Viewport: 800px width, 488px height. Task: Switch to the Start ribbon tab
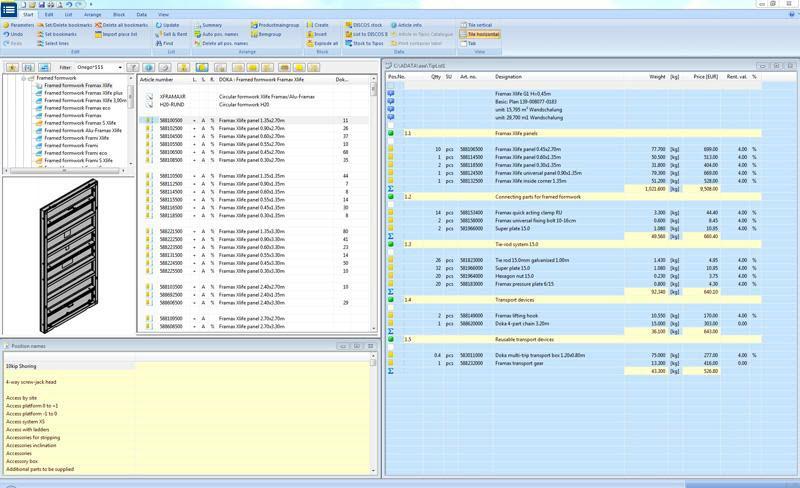pyautogui.click(x=28, y=15)
